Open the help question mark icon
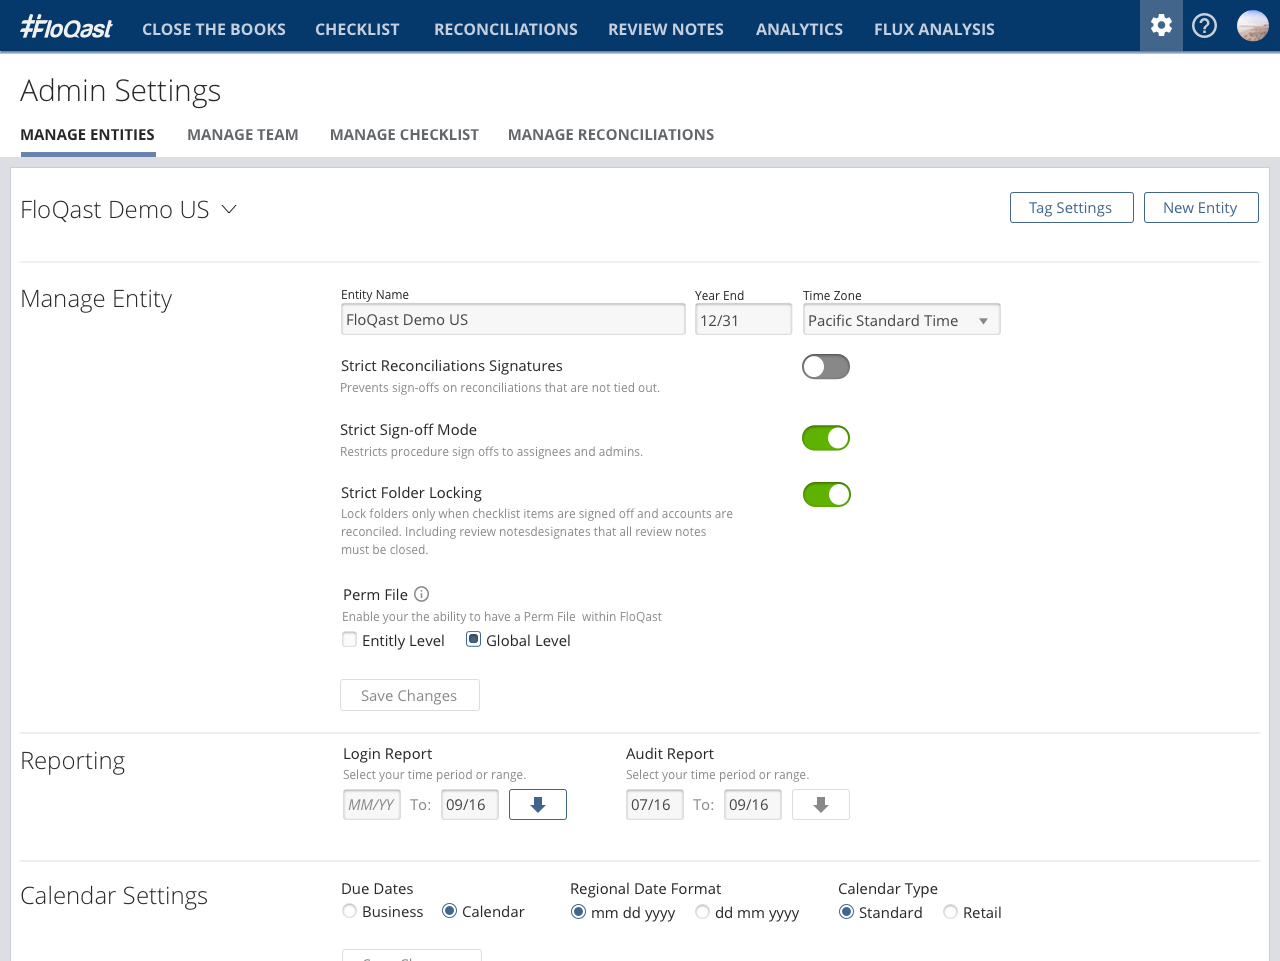The height and width of the screenshot is (961, 1280). [1205, 26]
